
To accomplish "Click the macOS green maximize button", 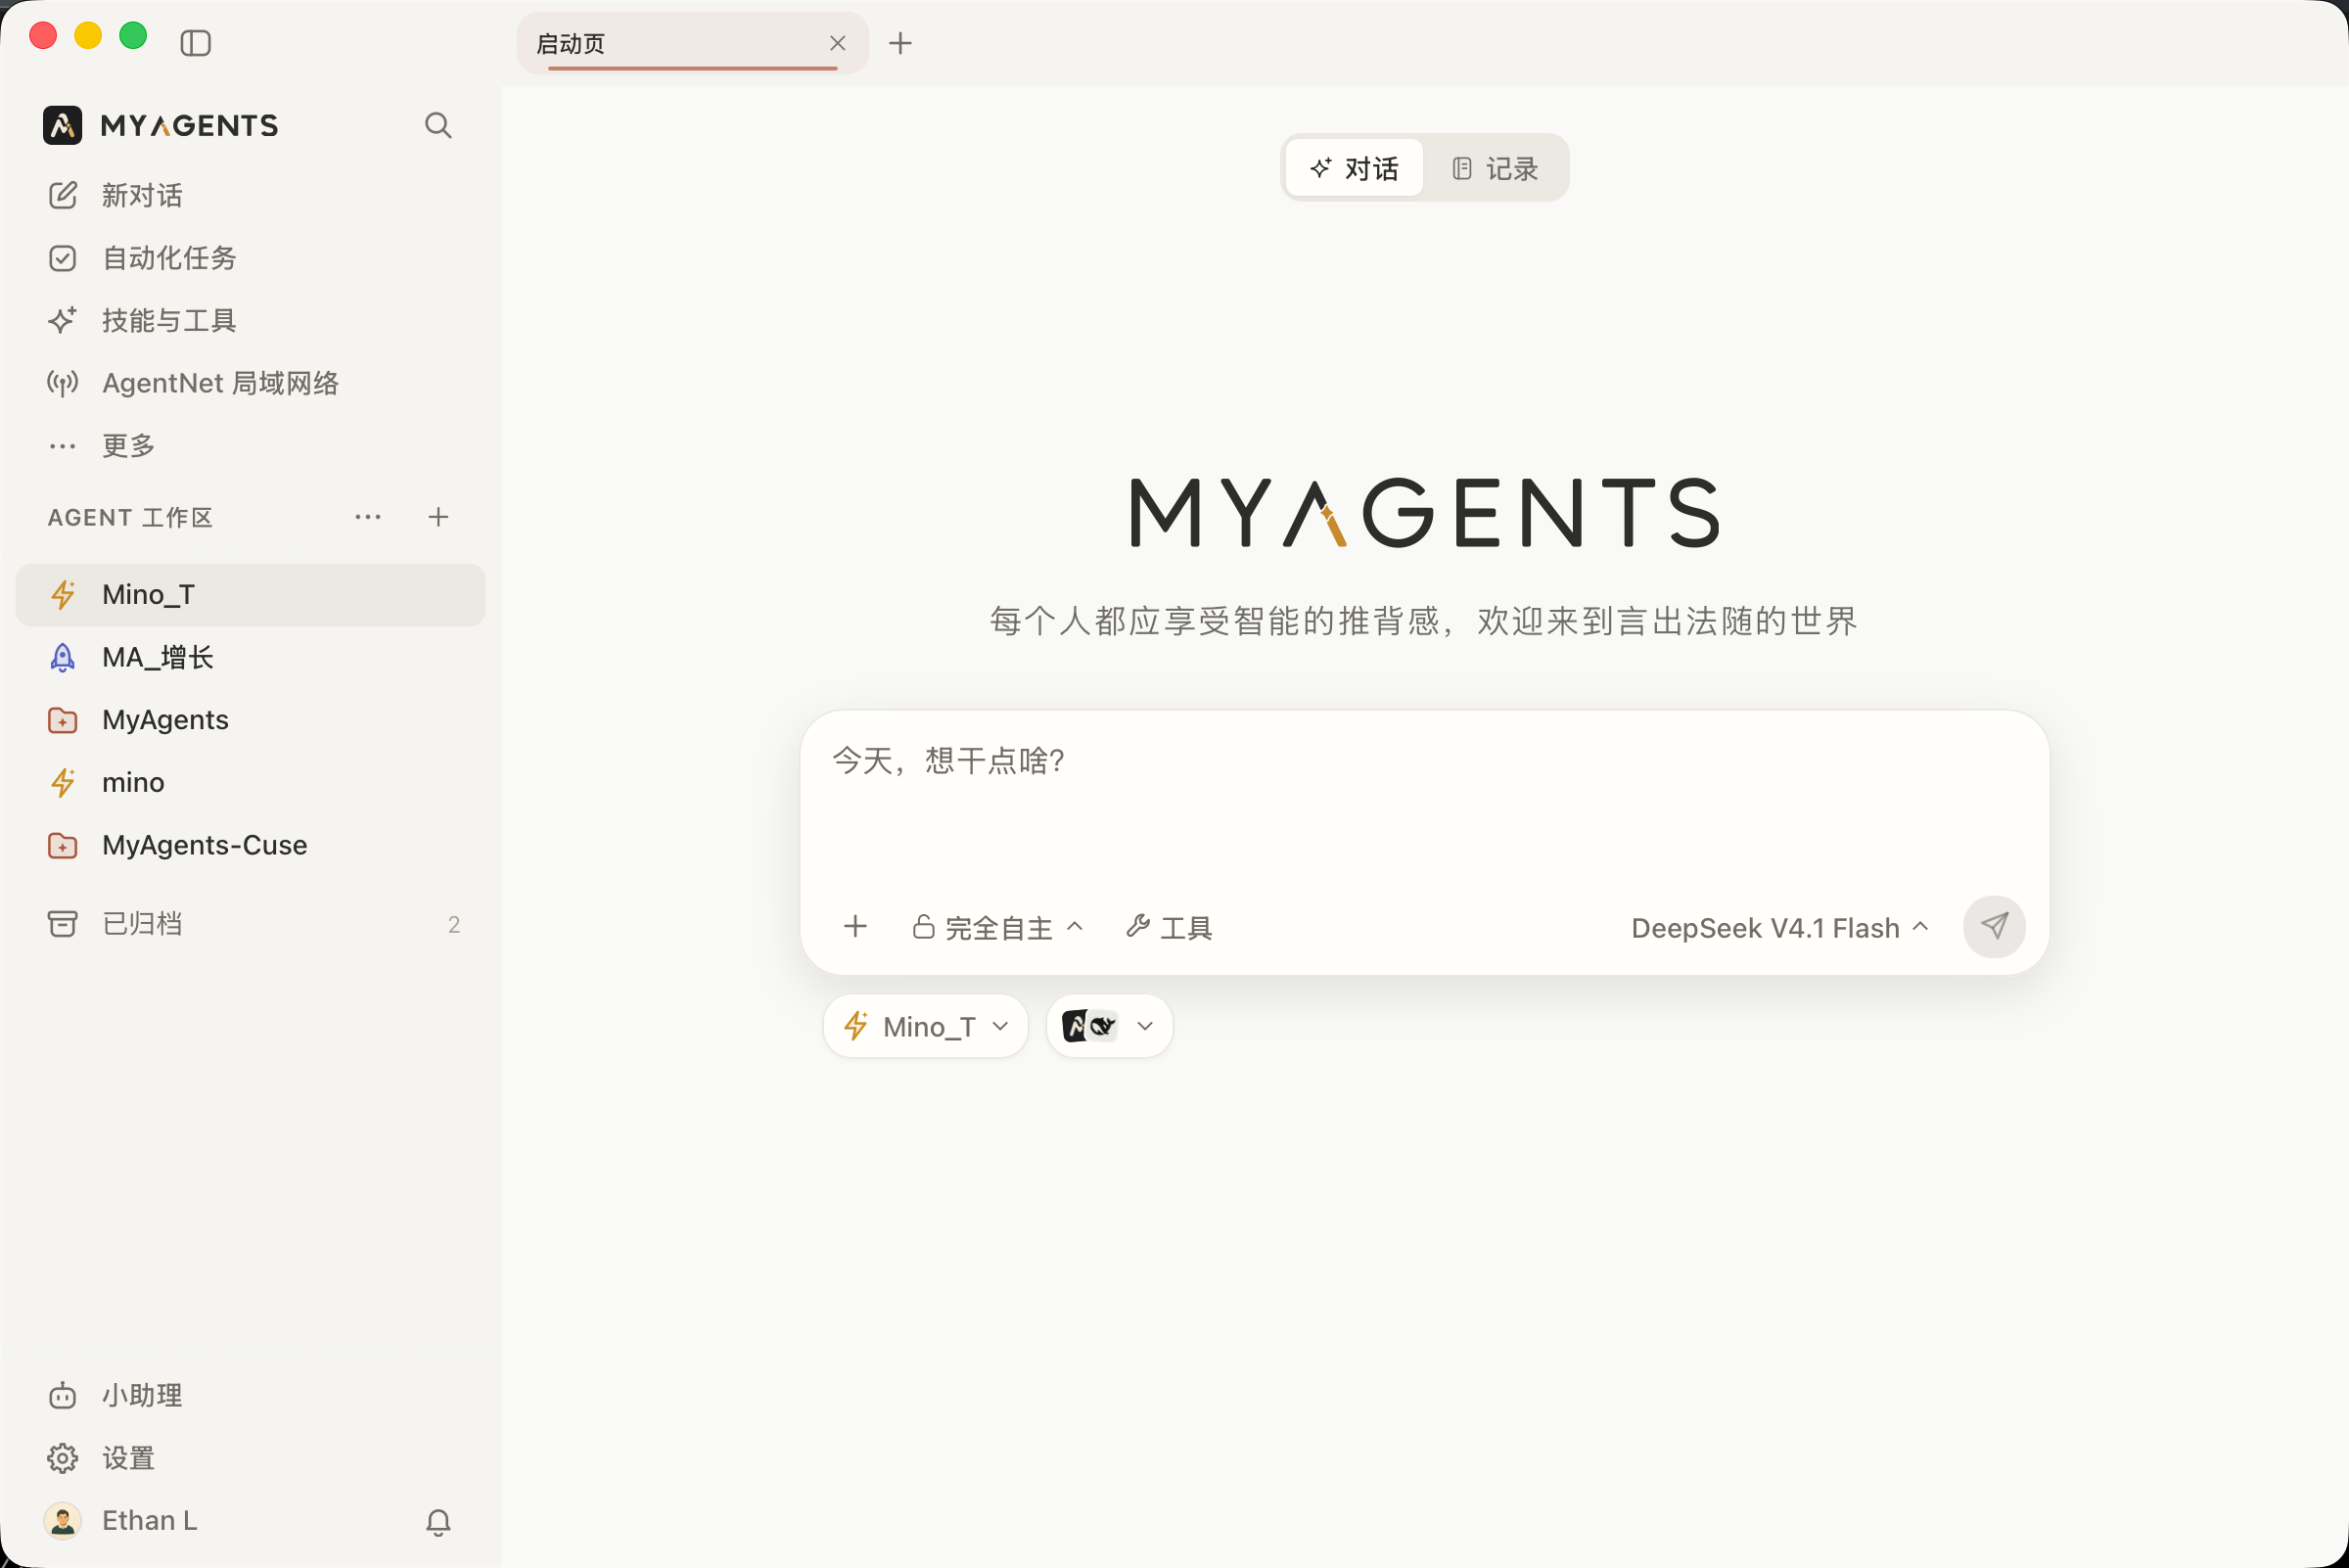I will click(133, 36).
